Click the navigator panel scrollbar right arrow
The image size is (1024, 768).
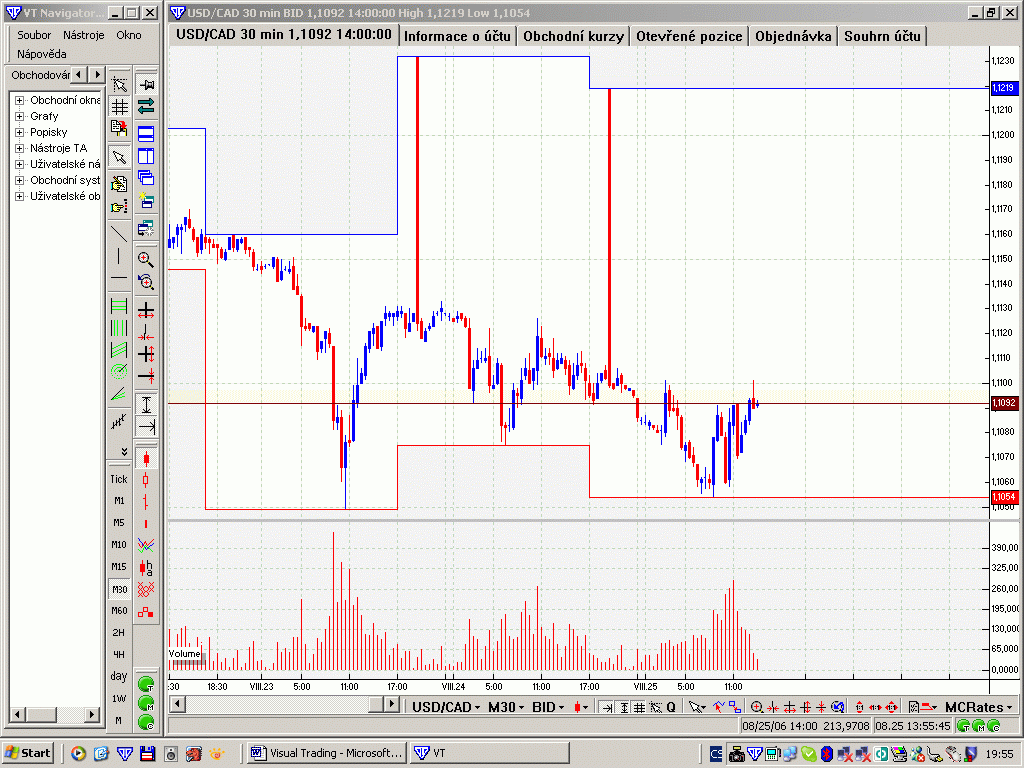coord(93,715)
